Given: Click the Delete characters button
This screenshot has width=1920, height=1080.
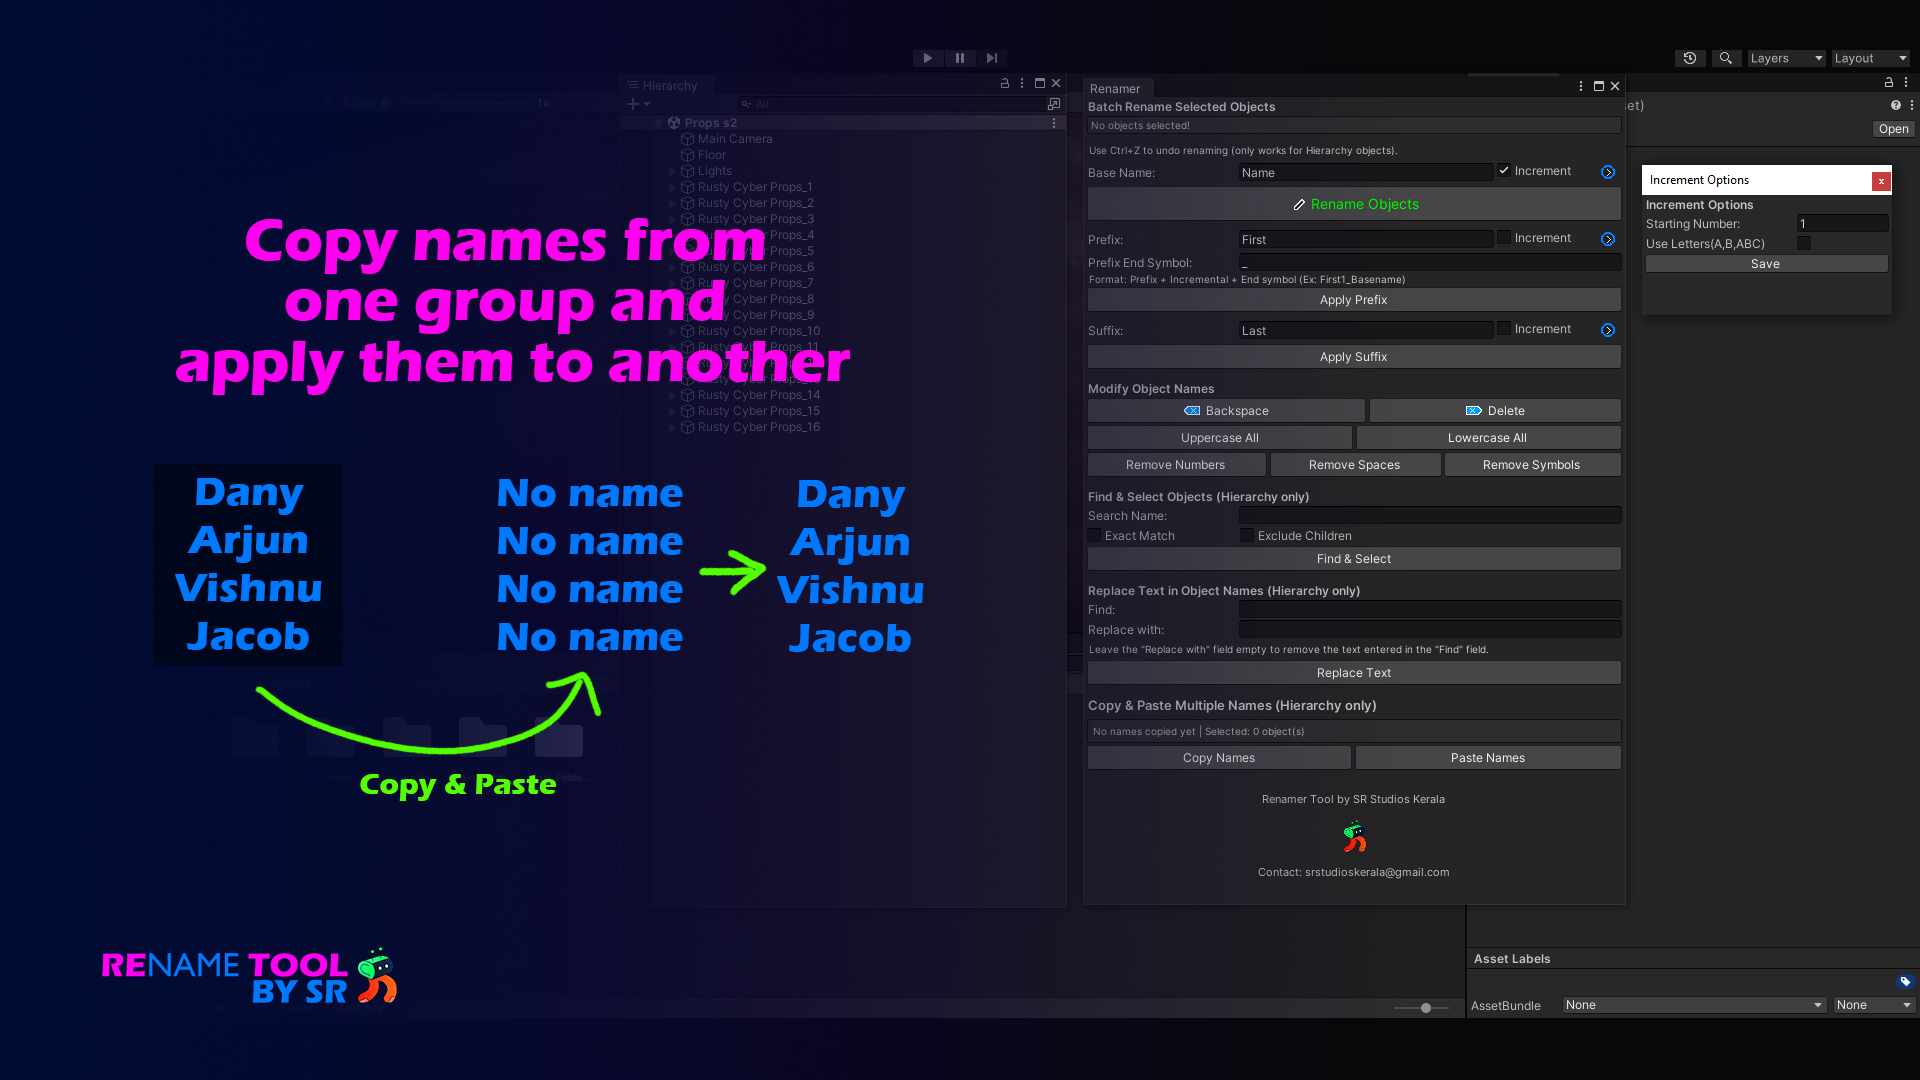Looking at the screenshot, I should [1495, 411].
